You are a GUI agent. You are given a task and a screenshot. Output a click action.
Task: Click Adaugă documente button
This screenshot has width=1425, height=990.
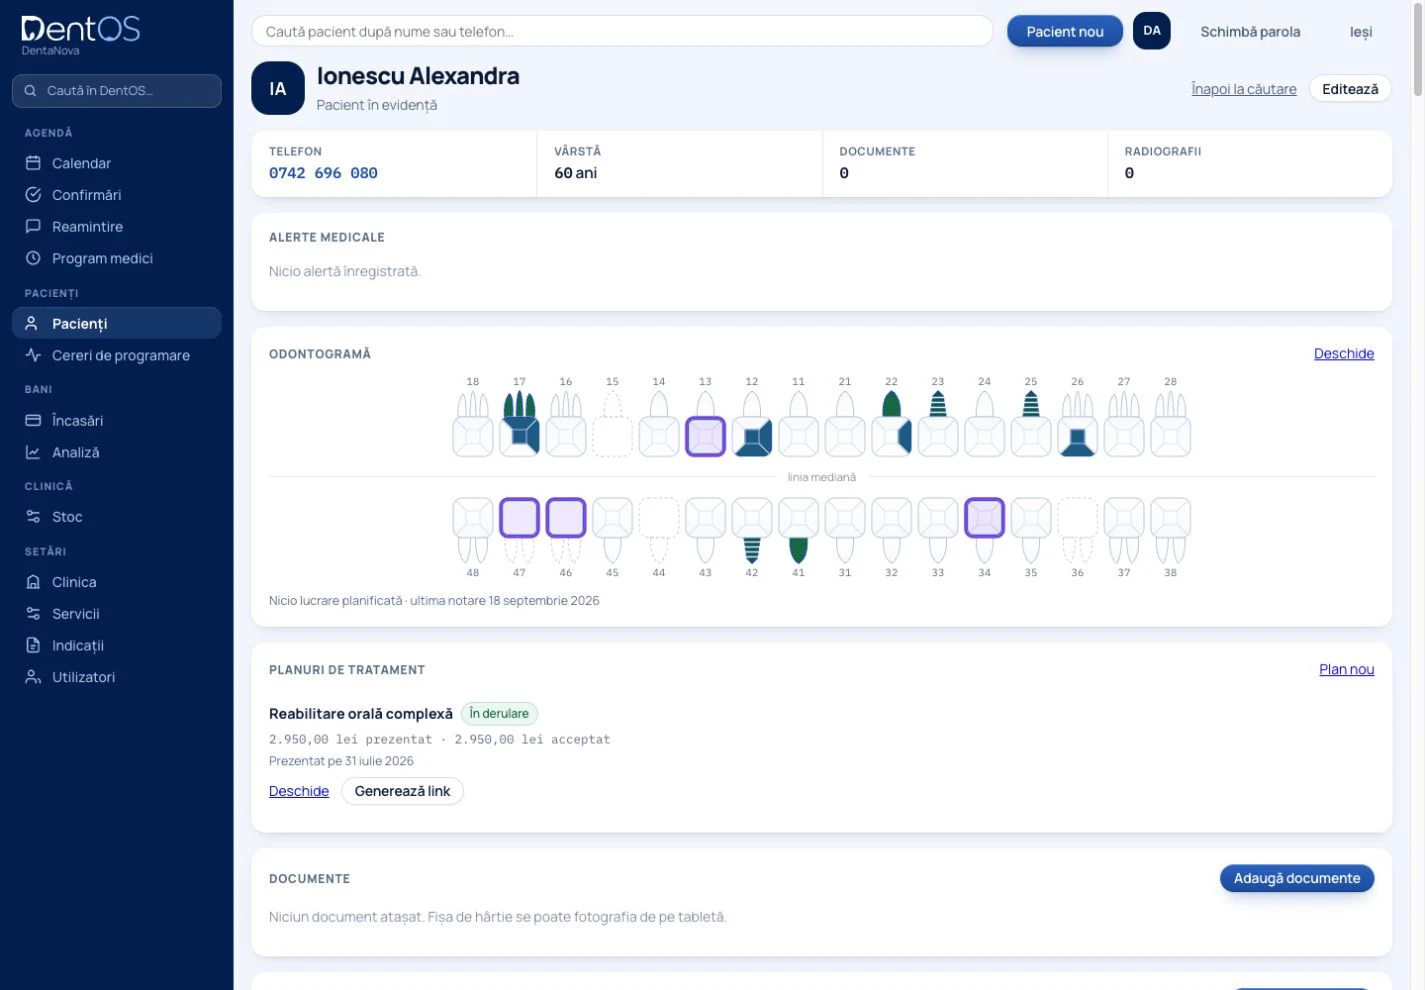coord(1297,878)
